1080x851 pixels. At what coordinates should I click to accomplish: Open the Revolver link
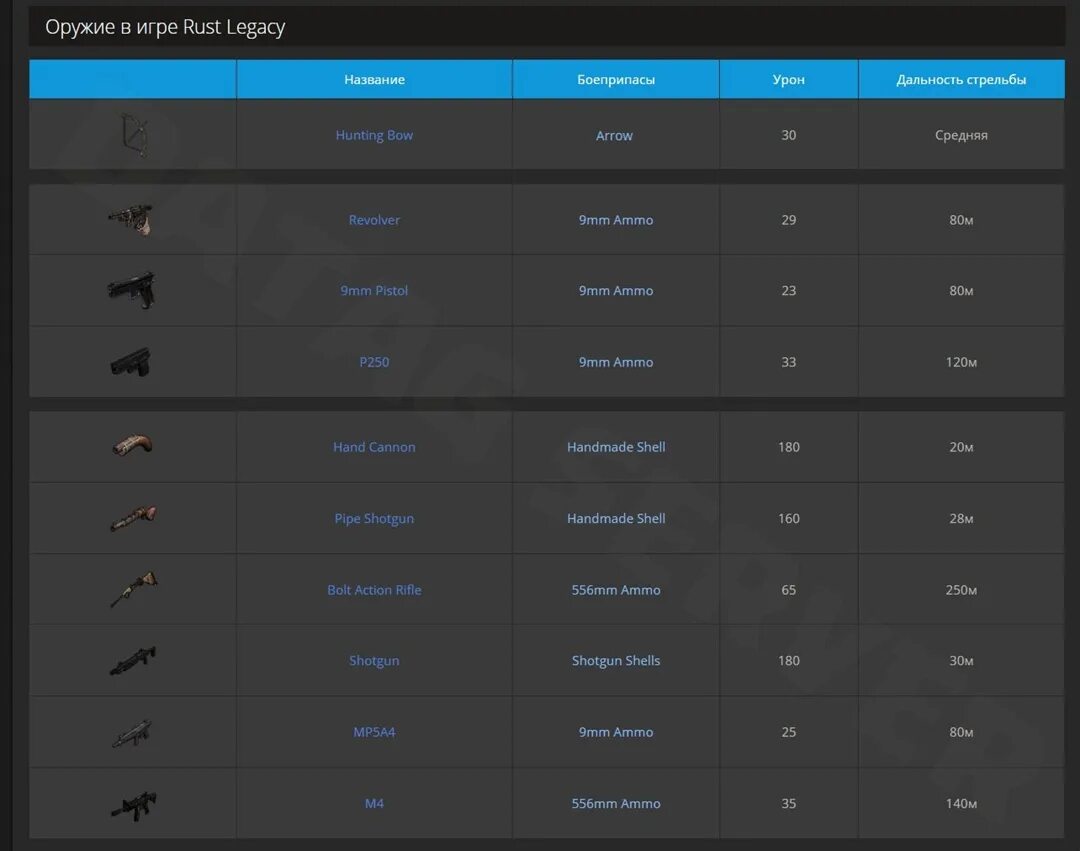374,220
